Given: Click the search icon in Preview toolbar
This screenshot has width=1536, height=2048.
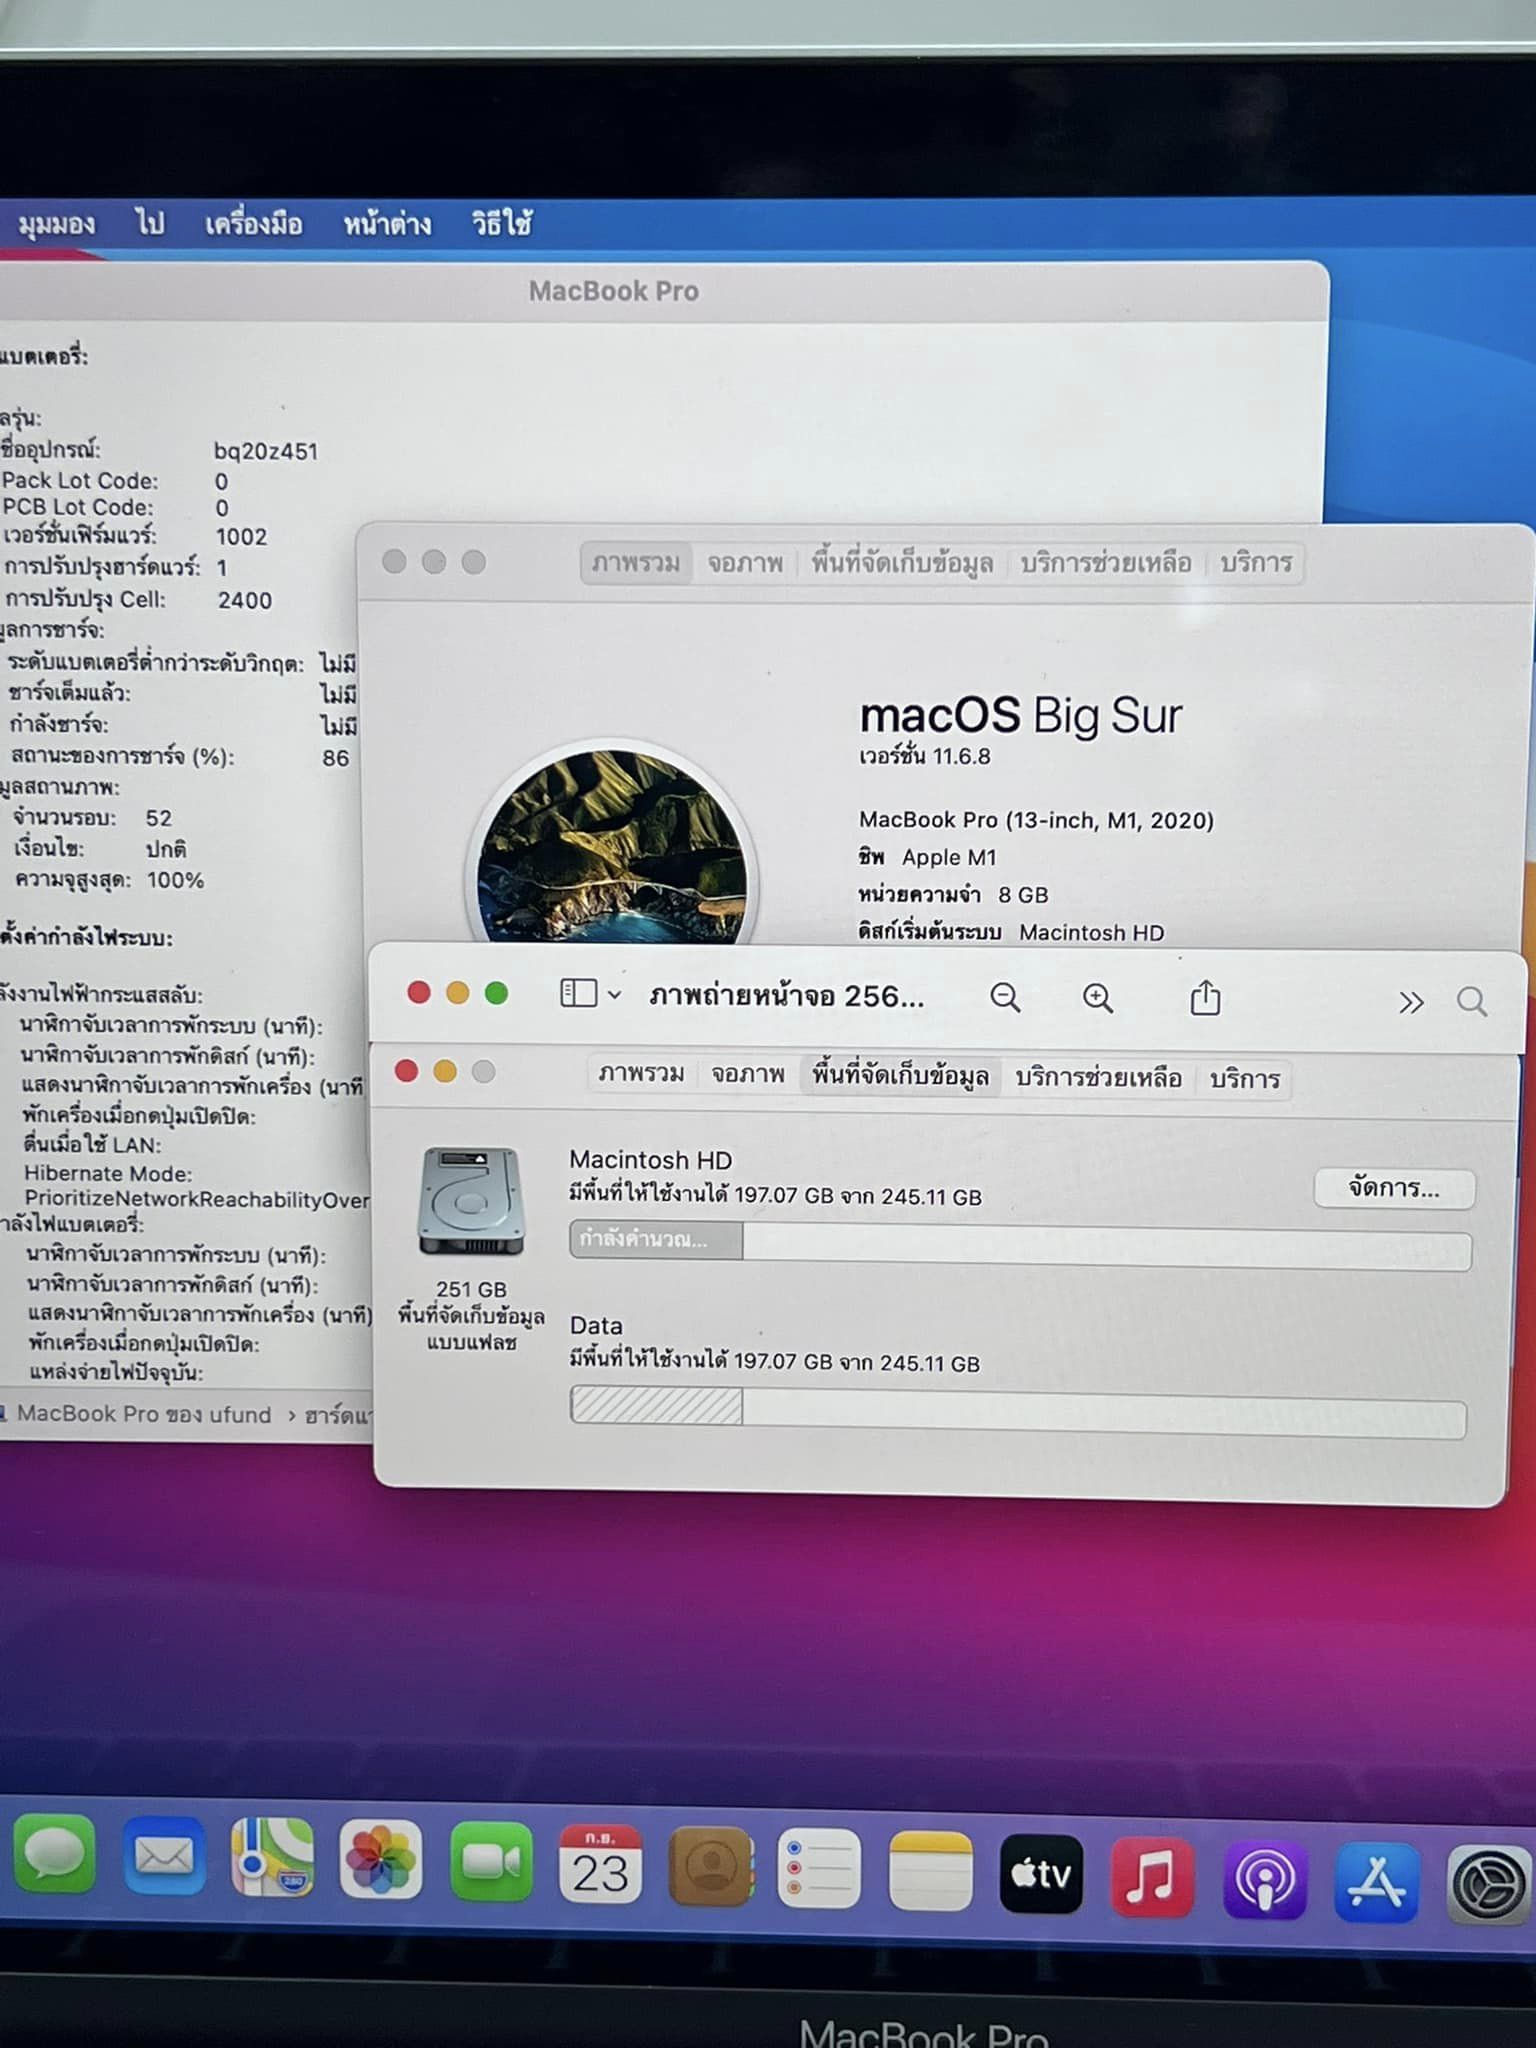Looking at the screenshot, I should click(1471, 1001).
